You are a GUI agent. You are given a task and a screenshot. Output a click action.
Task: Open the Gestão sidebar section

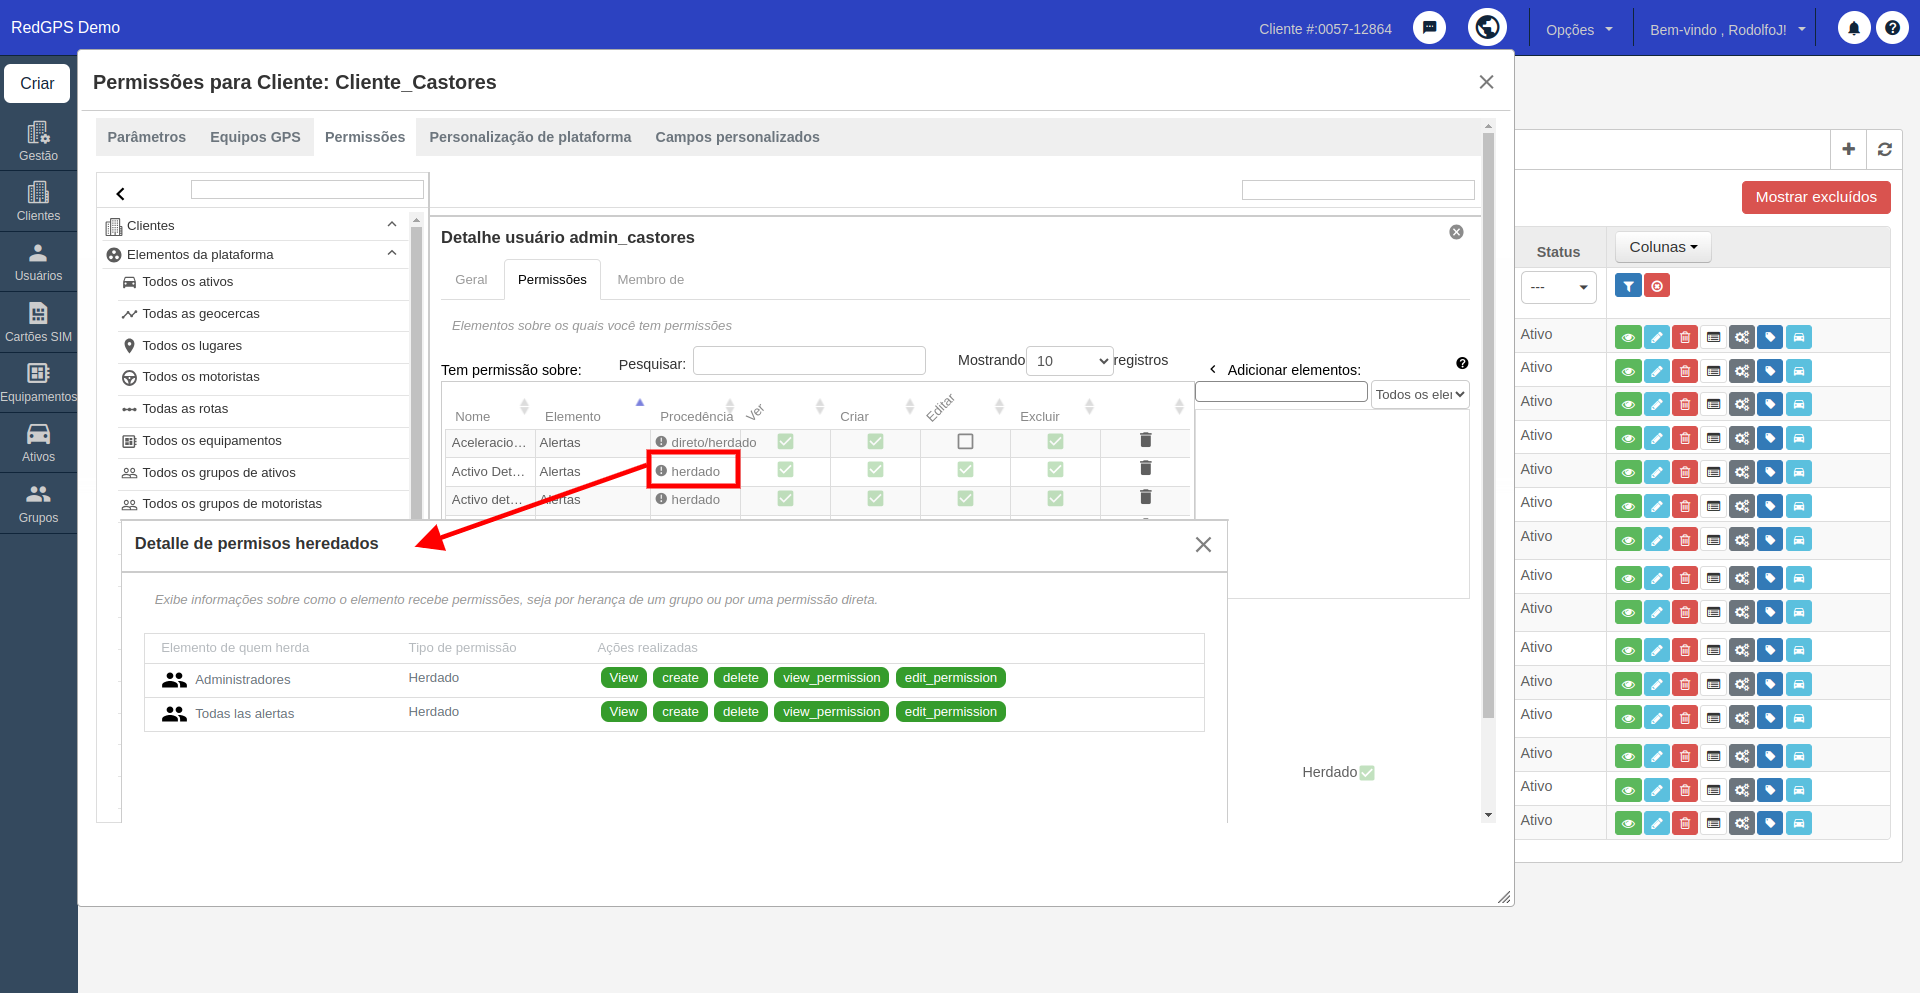pyautogui.click(x=38, y=141)
